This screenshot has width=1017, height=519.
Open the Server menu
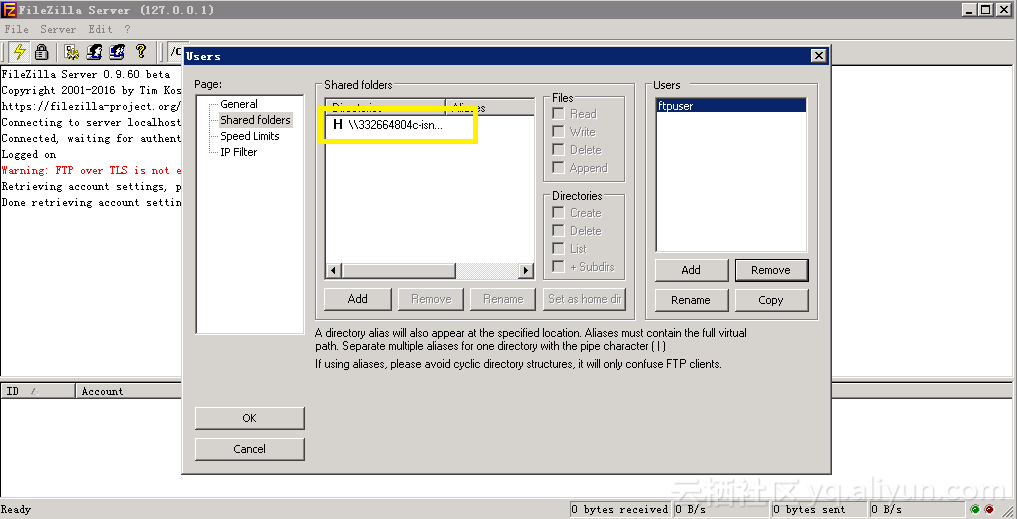tap(58, 29)
